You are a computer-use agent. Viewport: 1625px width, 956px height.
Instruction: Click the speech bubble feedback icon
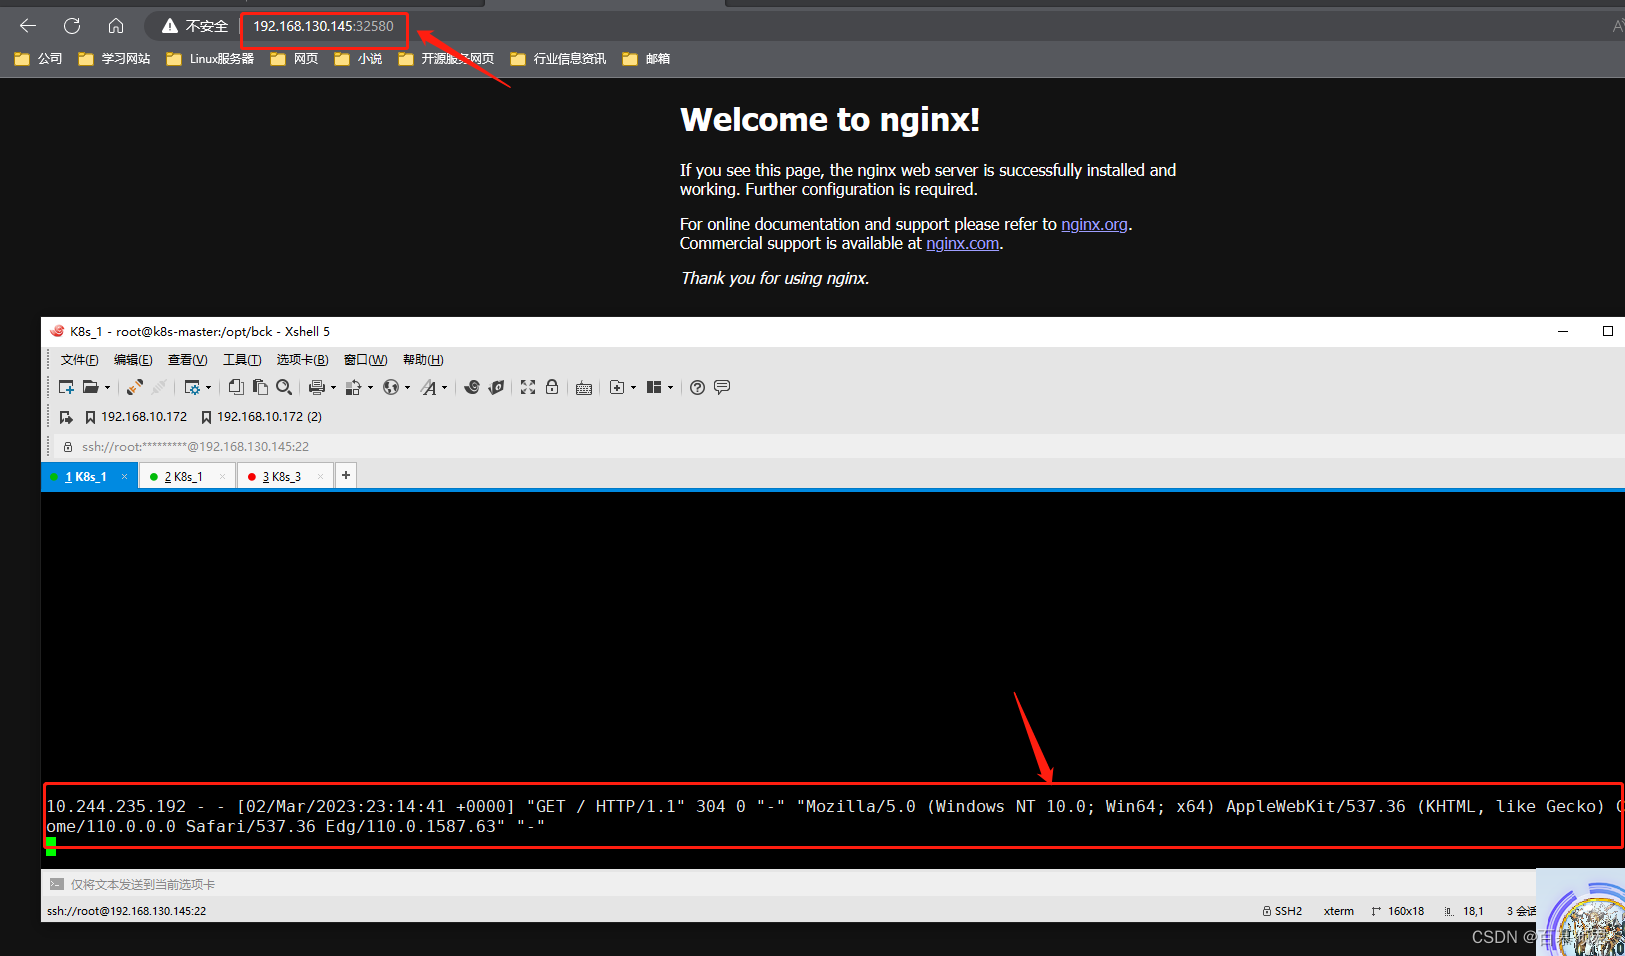[722, 387]
